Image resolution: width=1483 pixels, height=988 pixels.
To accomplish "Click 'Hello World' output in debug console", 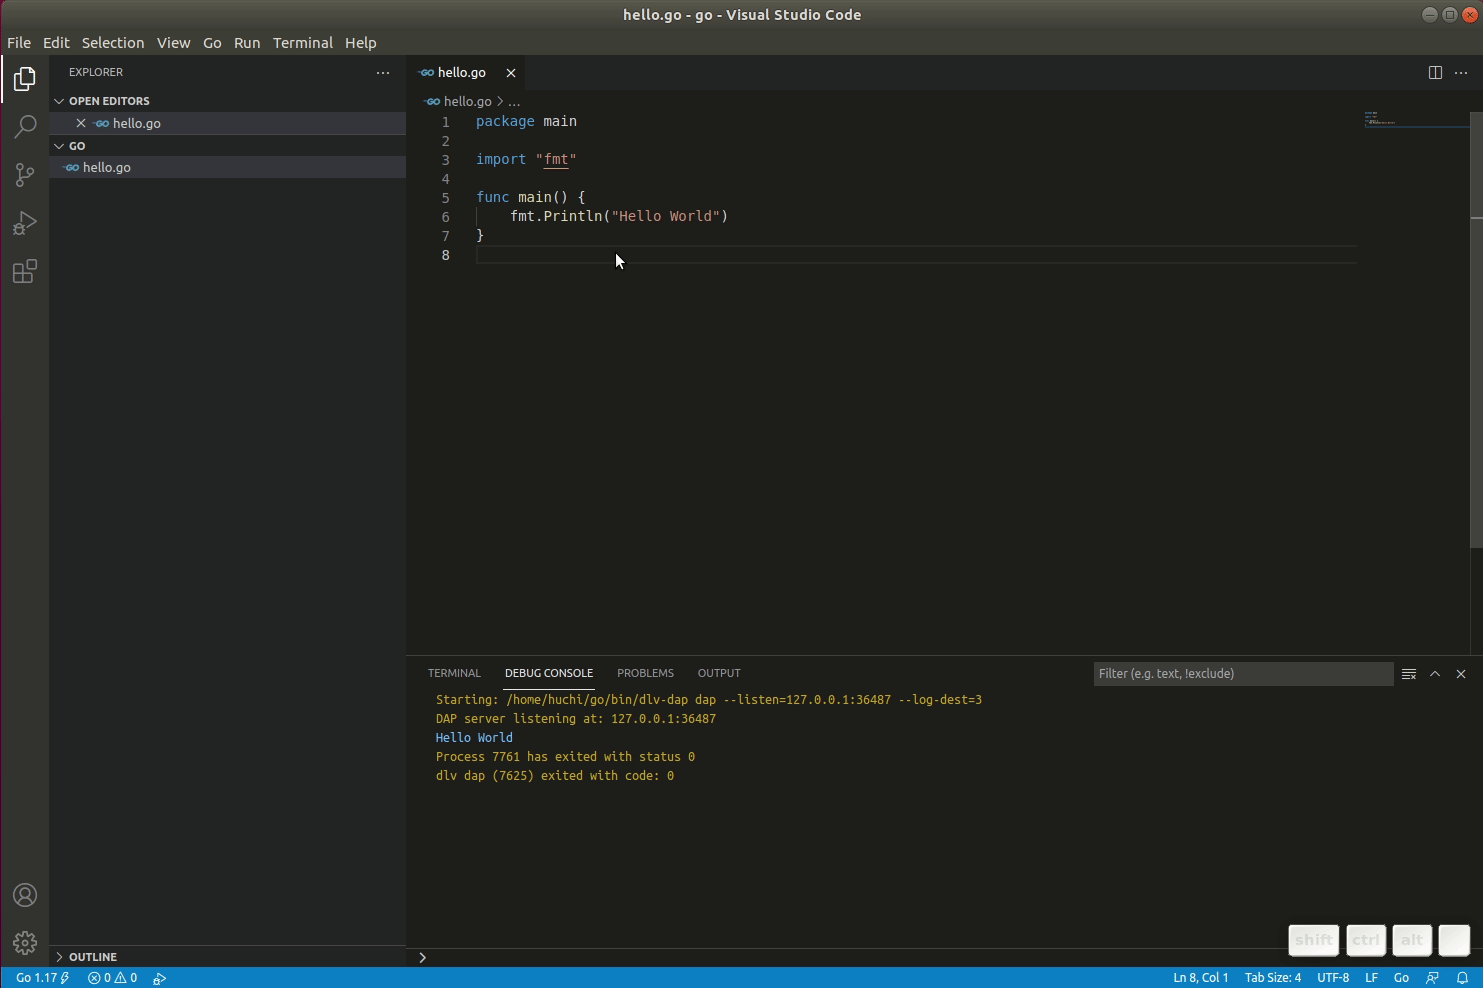I will [x=474, y=738].
